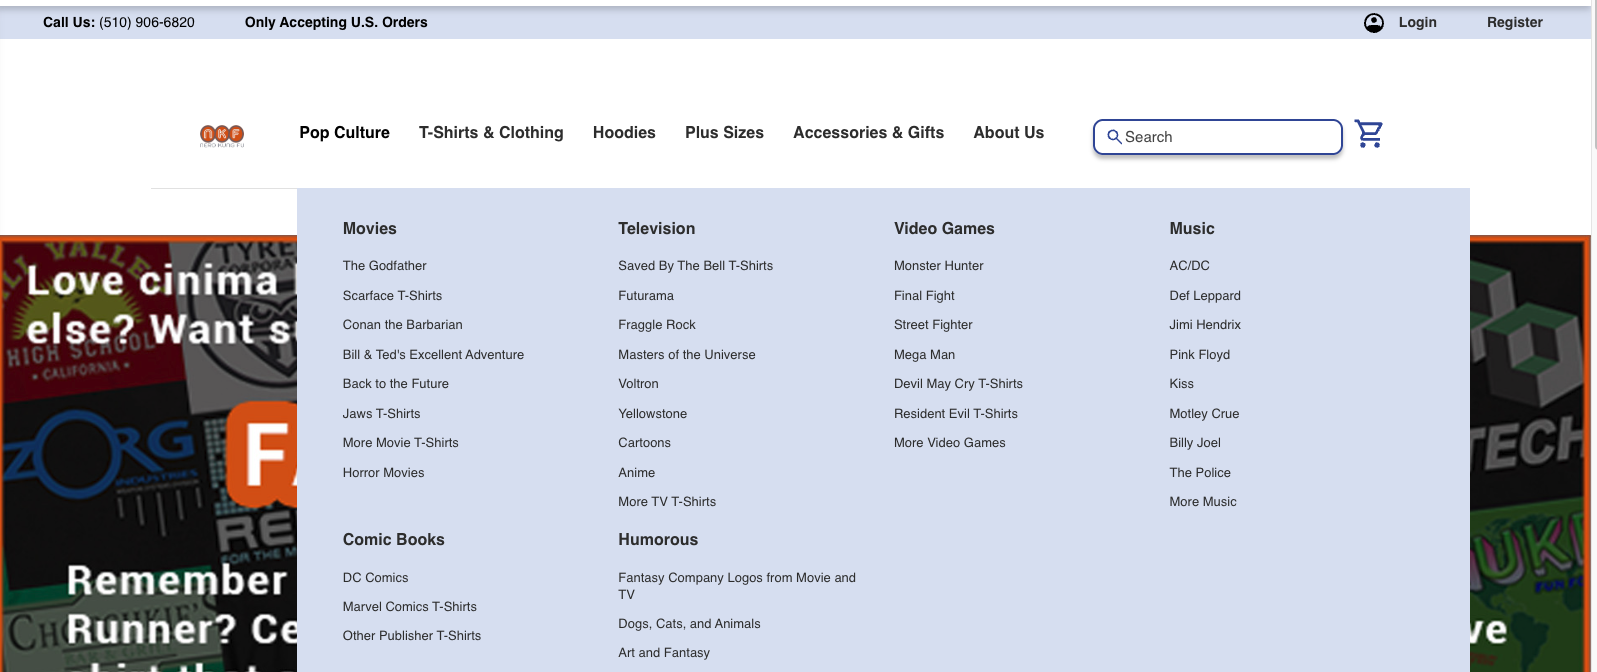Open the Music category heading
Screen dimensions: 1597x672
(1192, 229)
